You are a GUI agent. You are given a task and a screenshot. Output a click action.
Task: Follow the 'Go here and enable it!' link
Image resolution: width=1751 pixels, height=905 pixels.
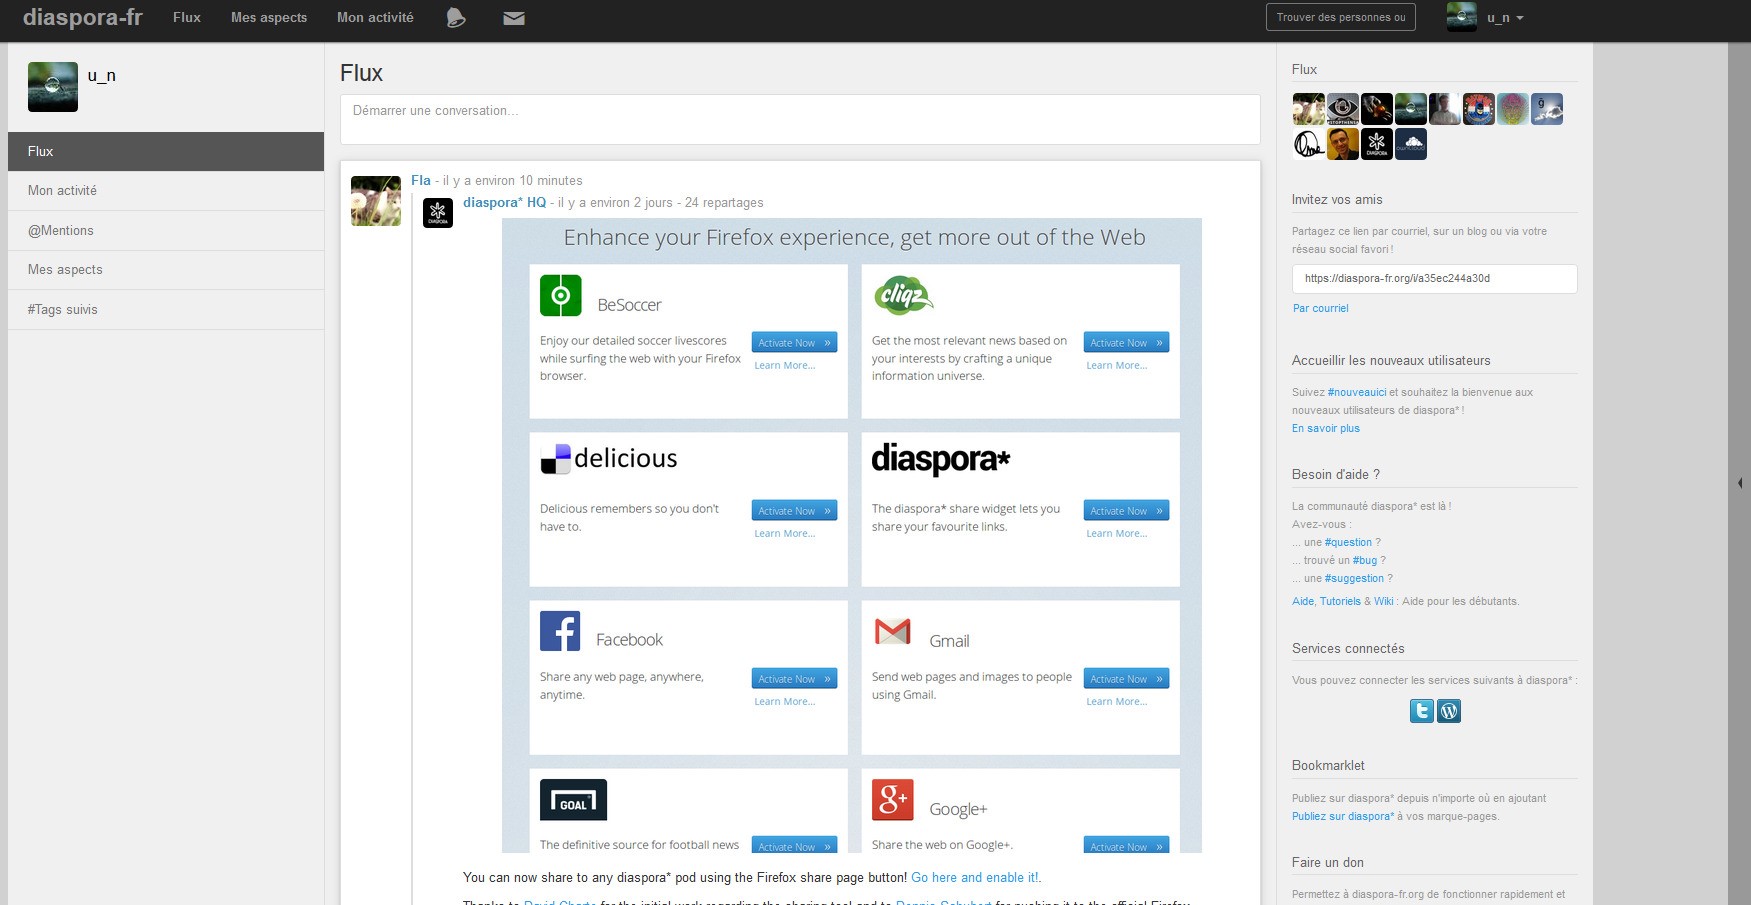[975, 878]
